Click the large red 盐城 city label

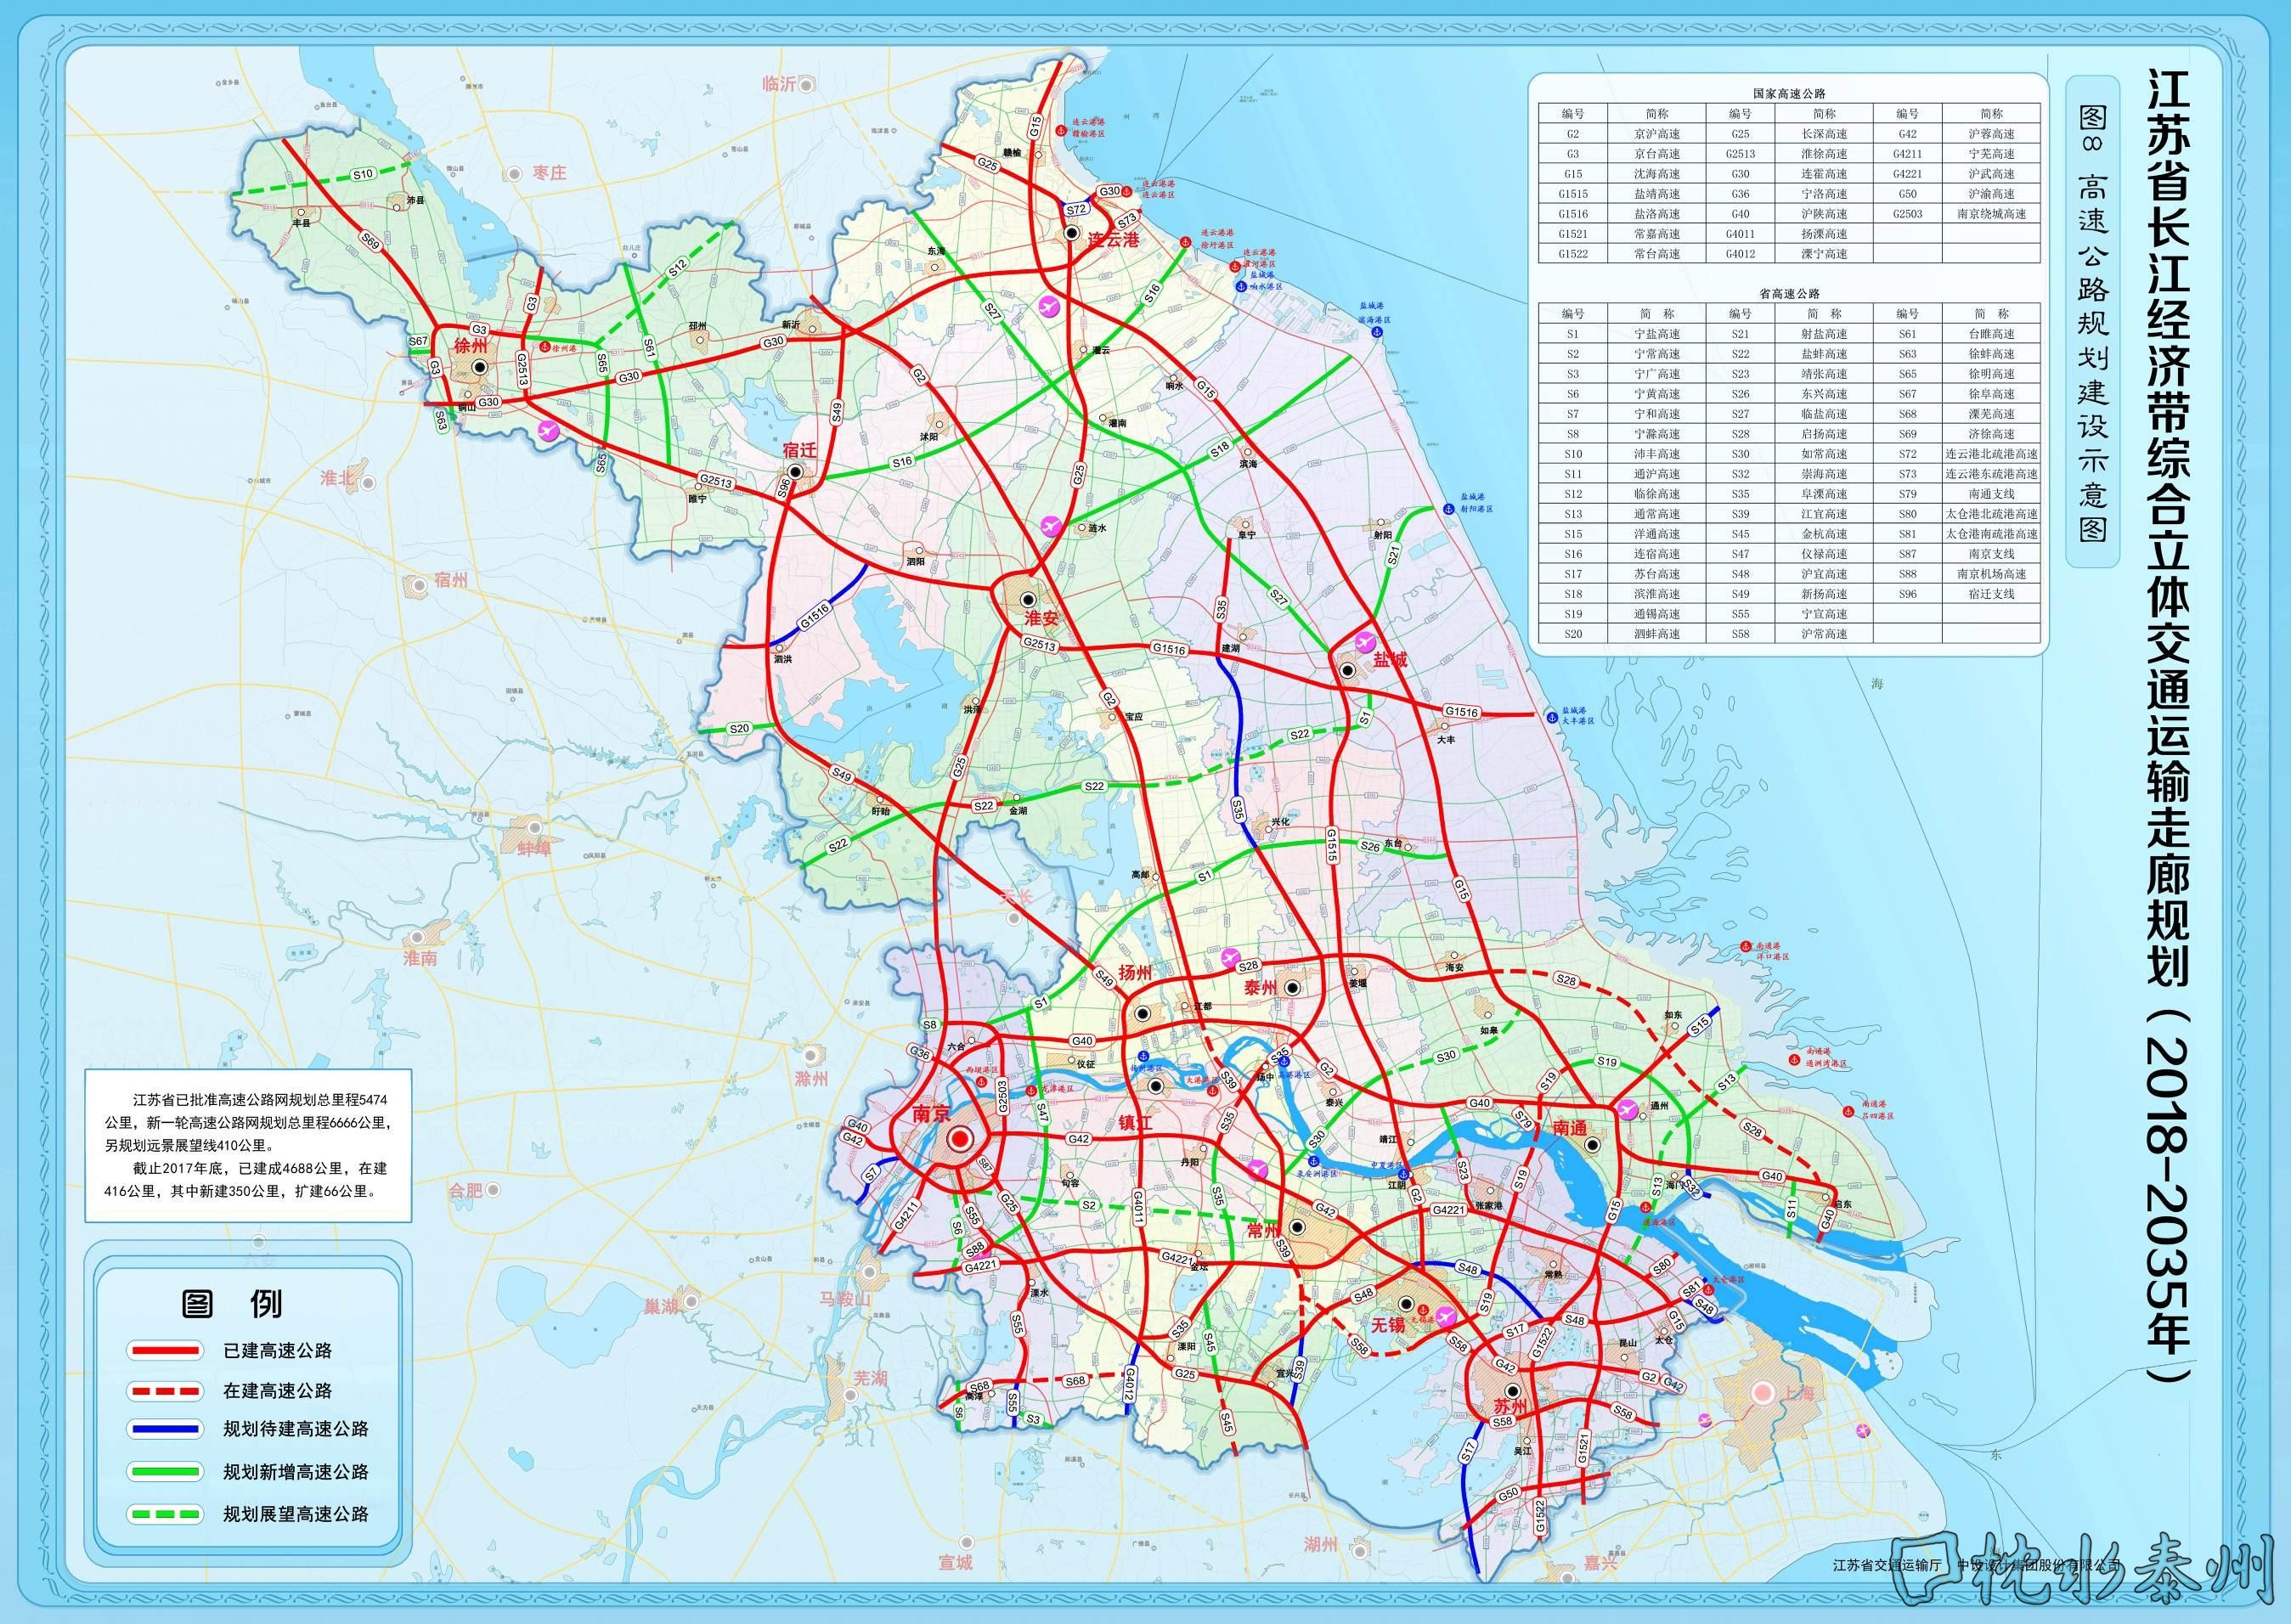coord(1389,660)
